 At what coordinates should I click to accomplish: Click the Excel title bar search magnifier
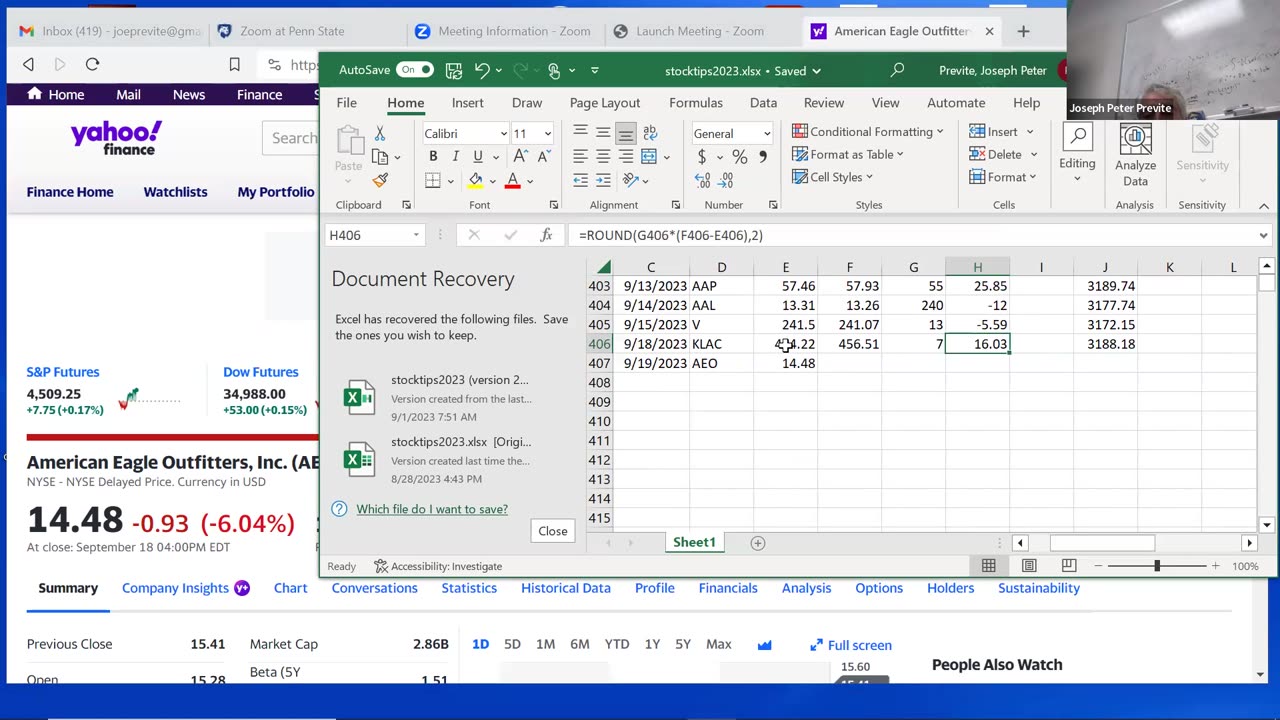pos(897,70)
